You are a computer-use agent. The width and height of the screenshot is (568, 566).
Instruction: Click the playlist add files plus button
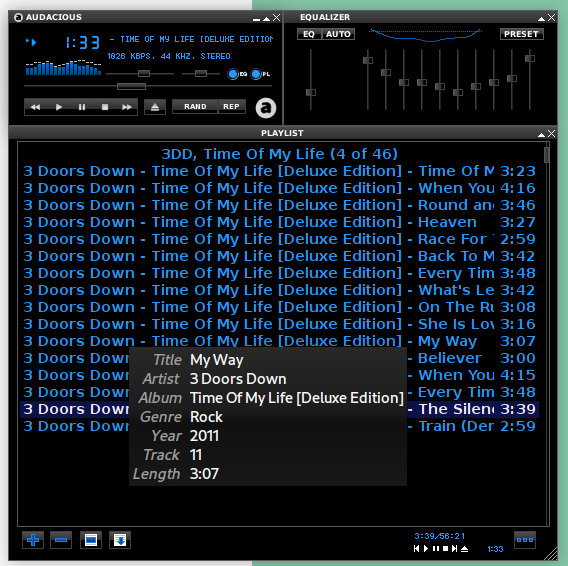click(x=33, y=540)
